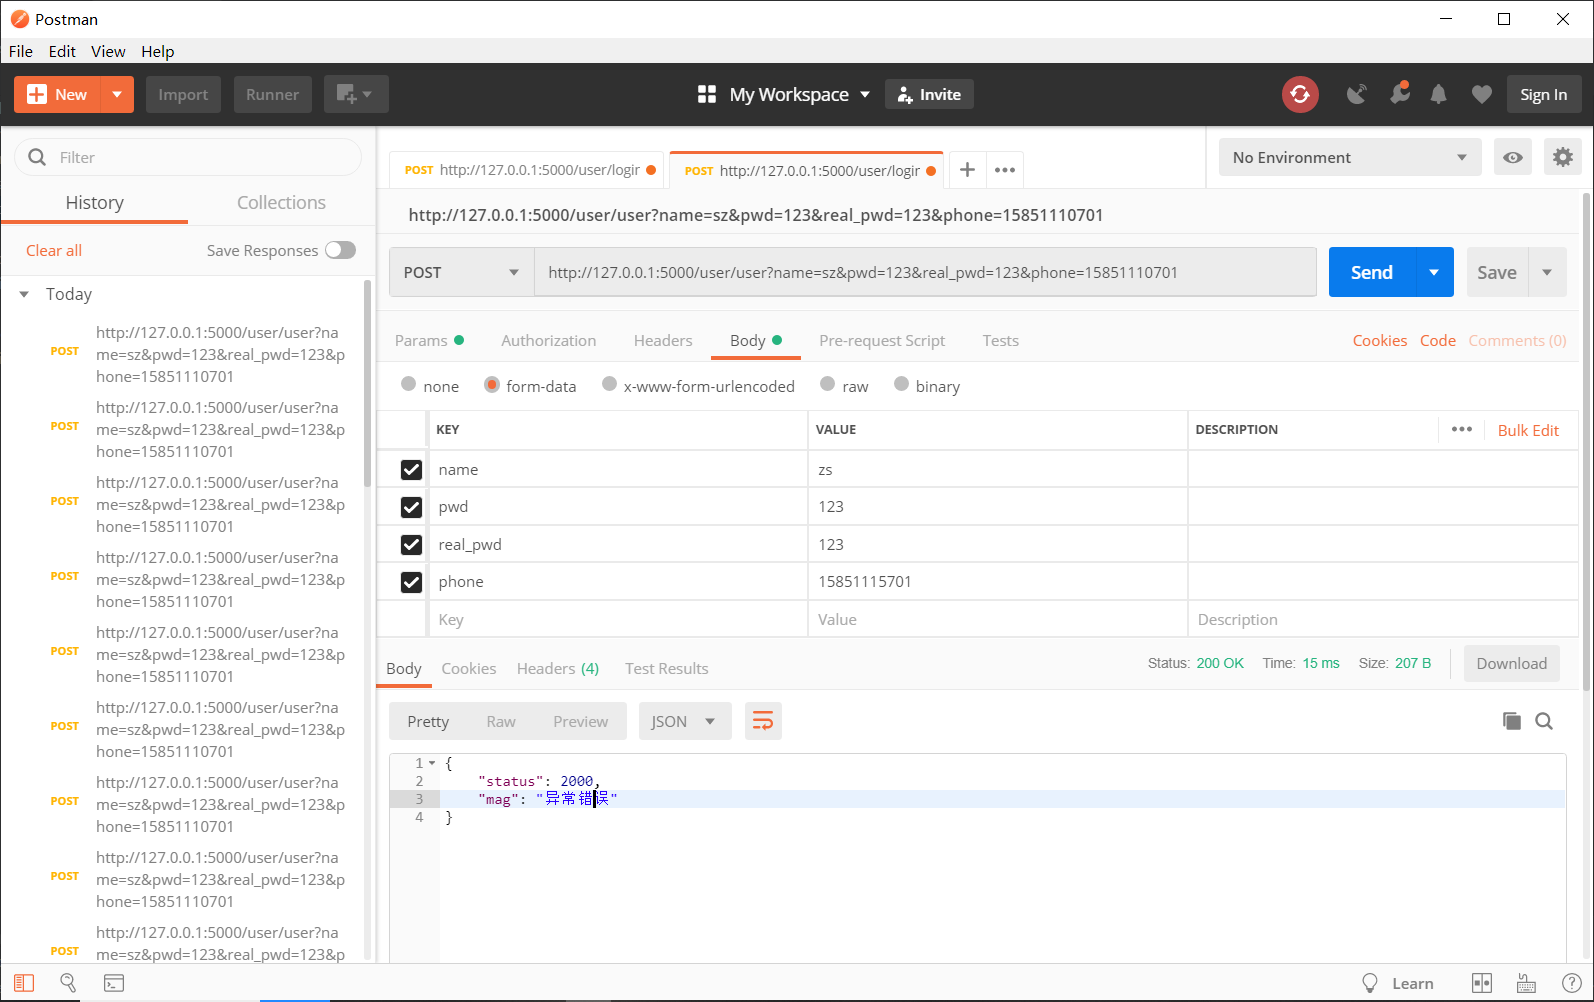Image resolution: width=1594 pixels, height=1002 pixels.
Task: Open the wrench settings icon
Action: click(x=1399, y=93)
